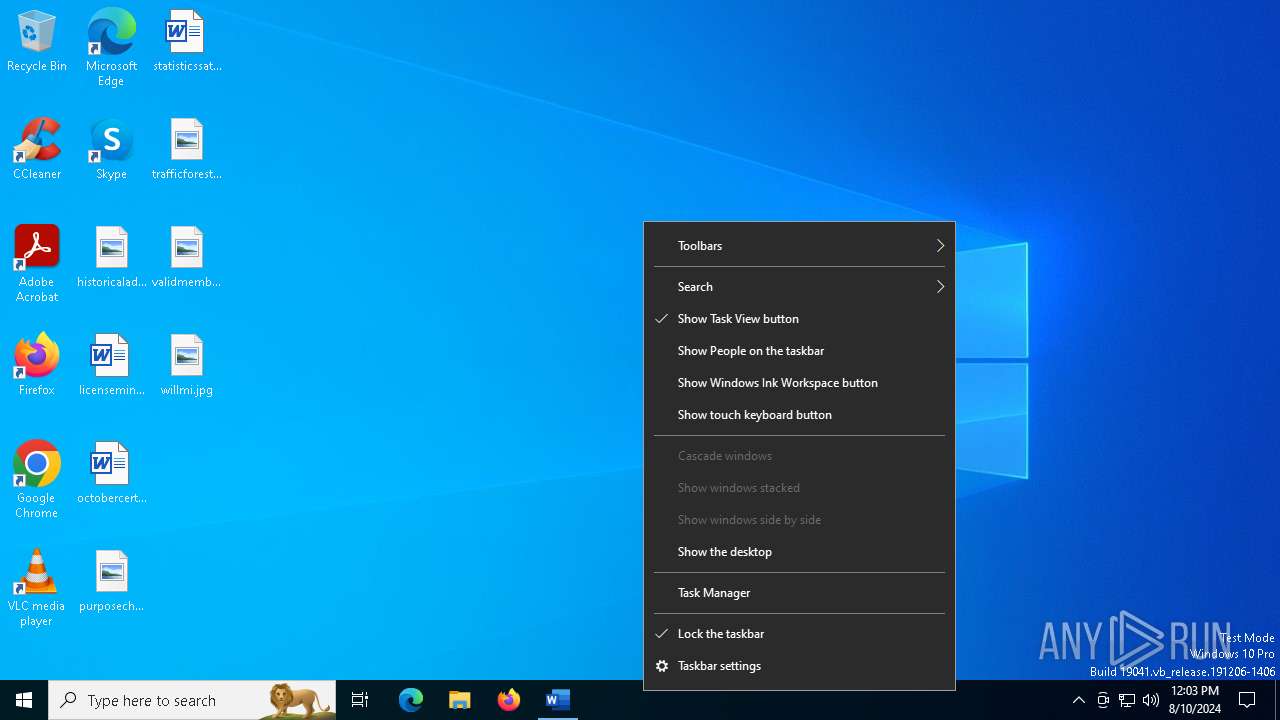Image resolution: width=1280 pixels, height=720 pixels.
Task: Select the Skype desktop shortcut
Action: [111, 150]
